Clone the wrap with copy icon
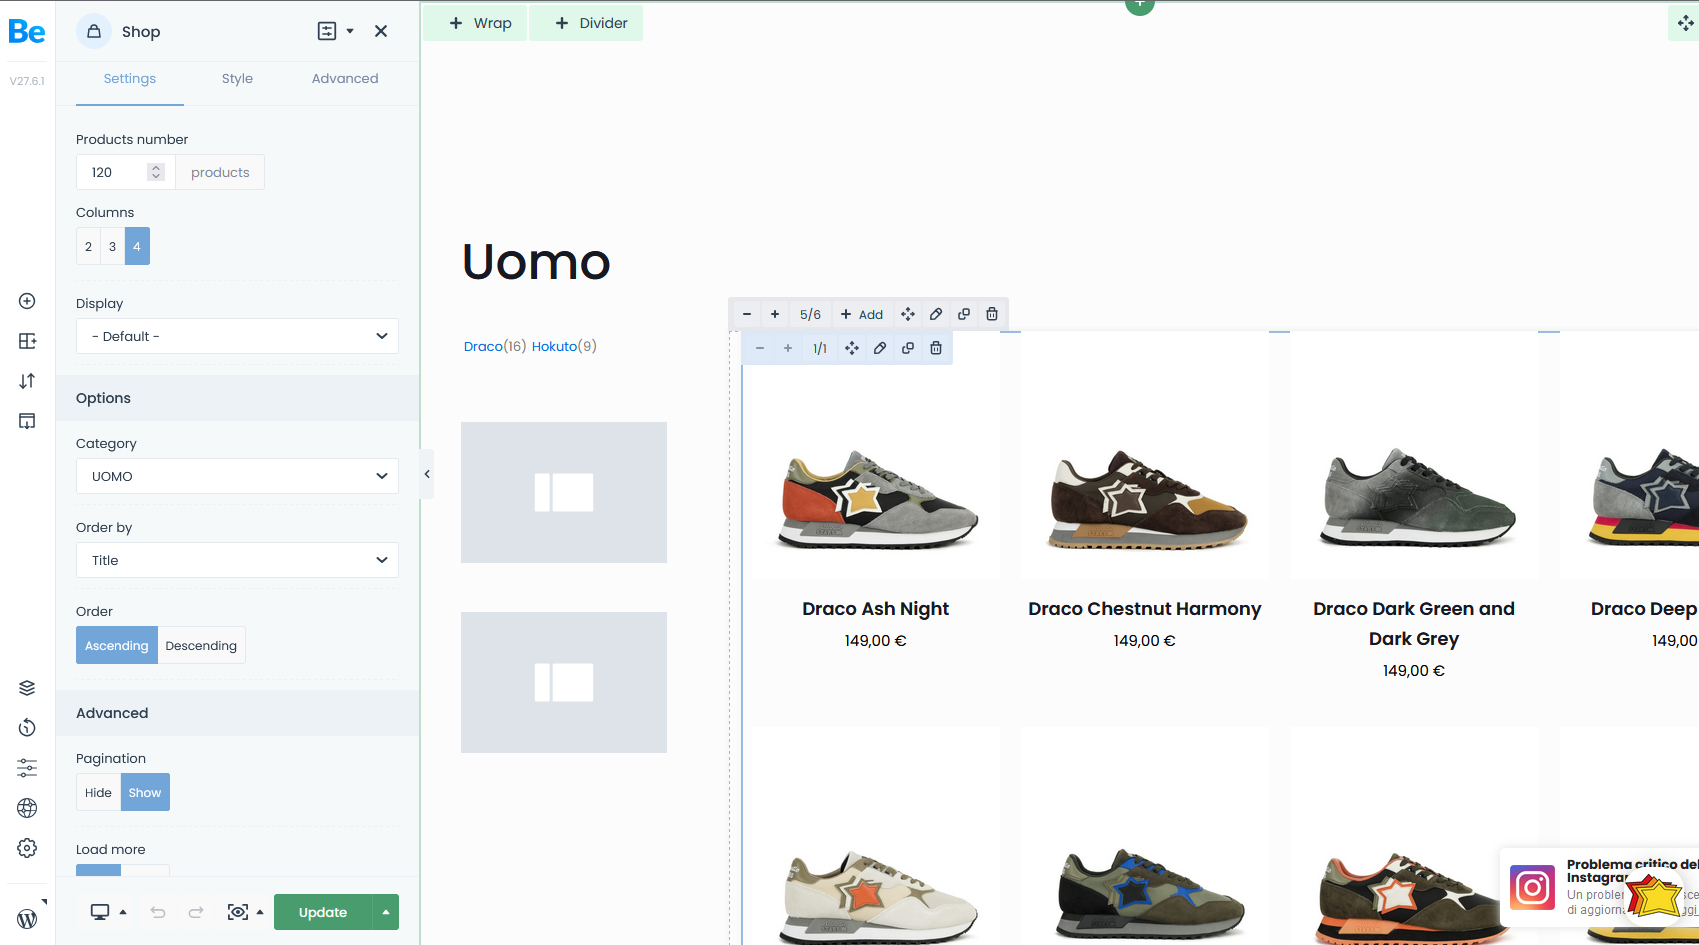The image size is (1699, 945). click(964, 314)
